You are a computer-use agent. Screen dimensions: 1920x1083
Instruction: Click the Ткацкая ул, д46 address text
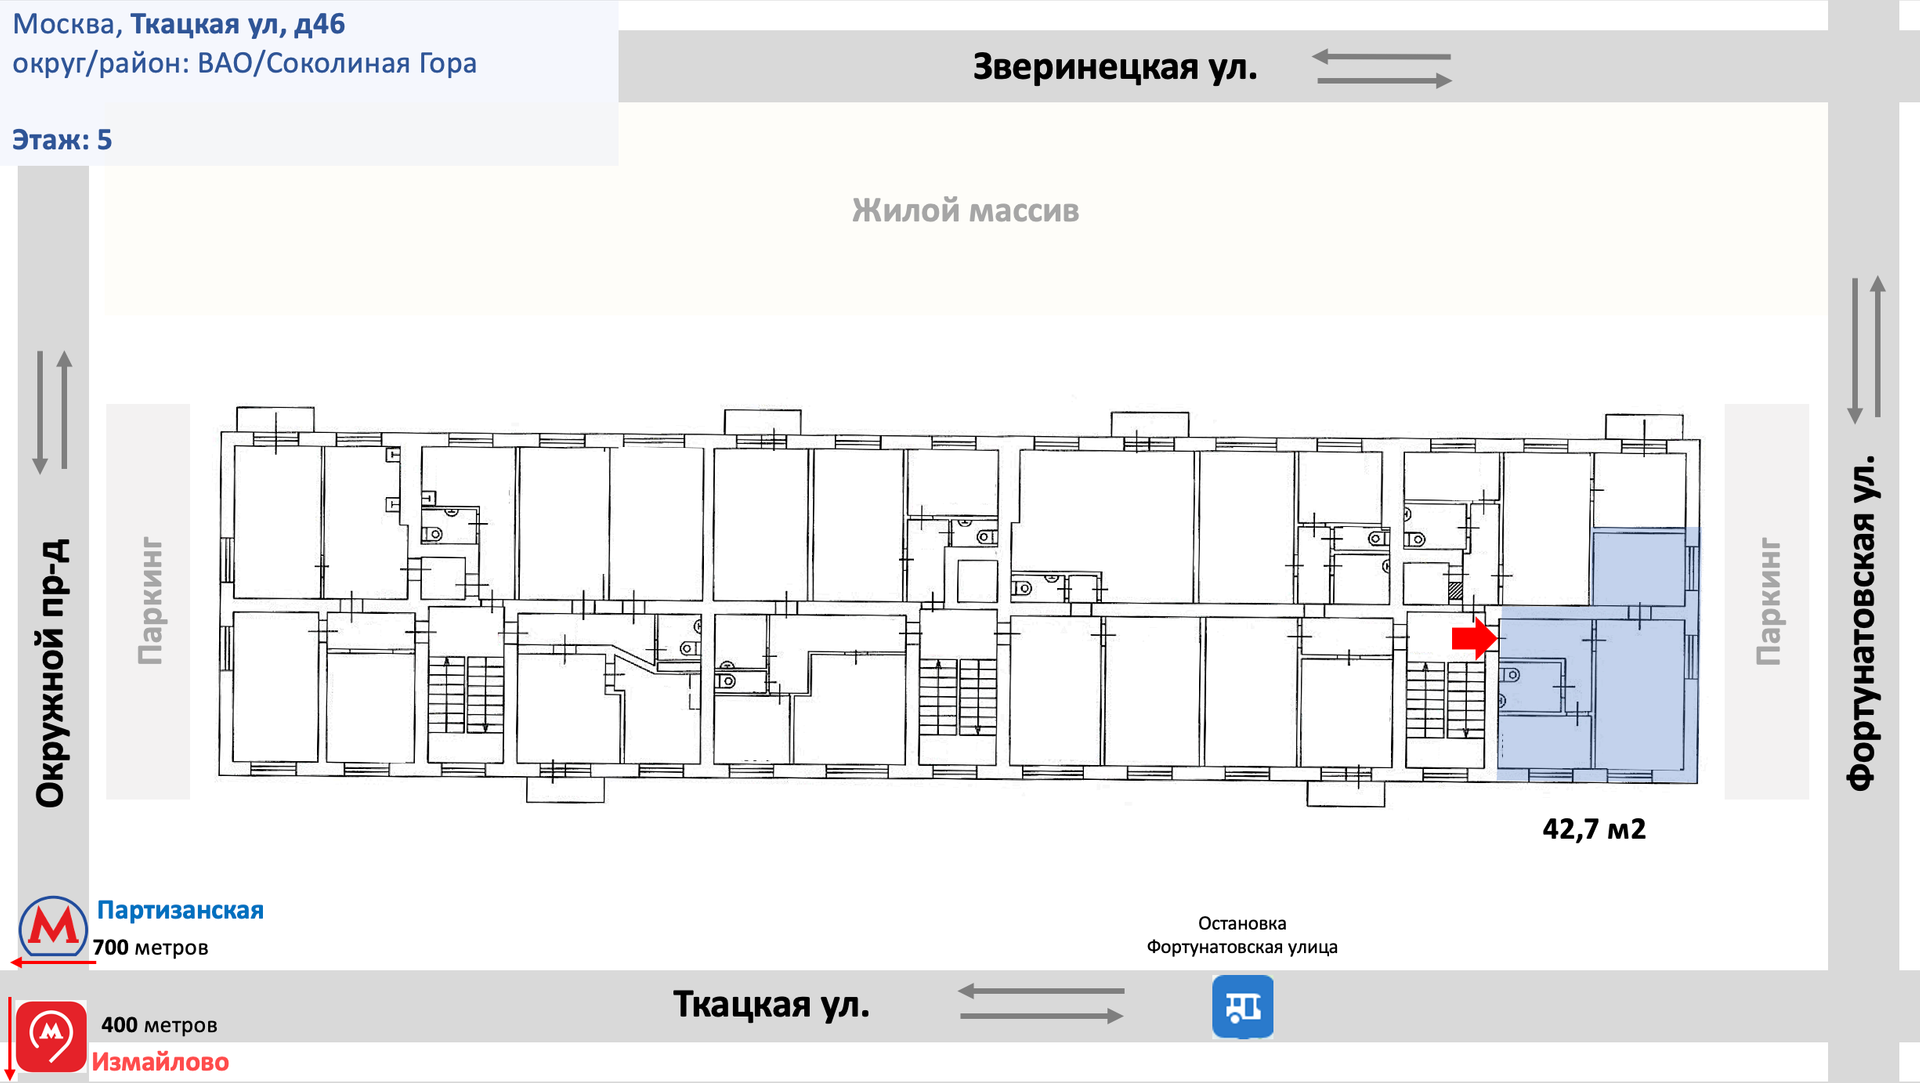tap(238, 24)
